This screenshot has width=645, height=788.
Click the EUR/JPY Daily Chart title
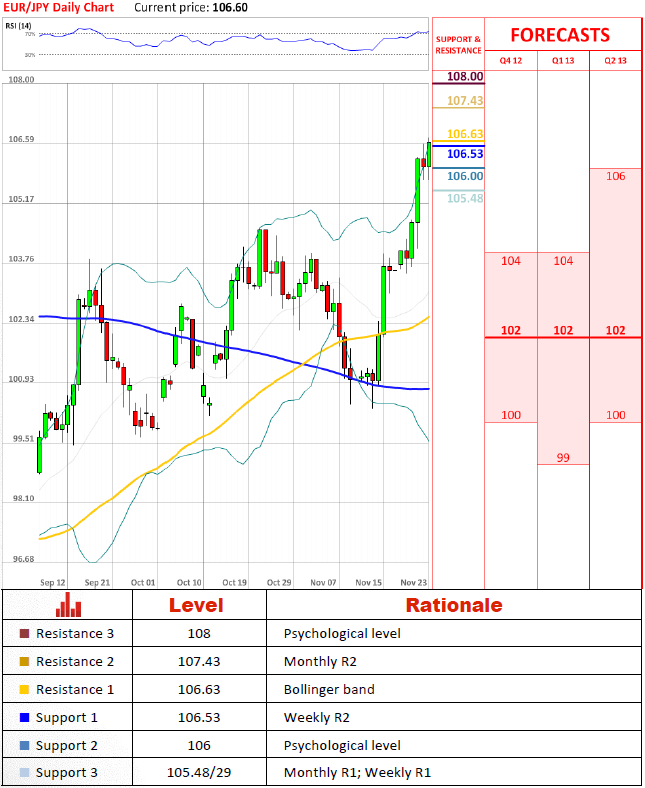[57, 7]
